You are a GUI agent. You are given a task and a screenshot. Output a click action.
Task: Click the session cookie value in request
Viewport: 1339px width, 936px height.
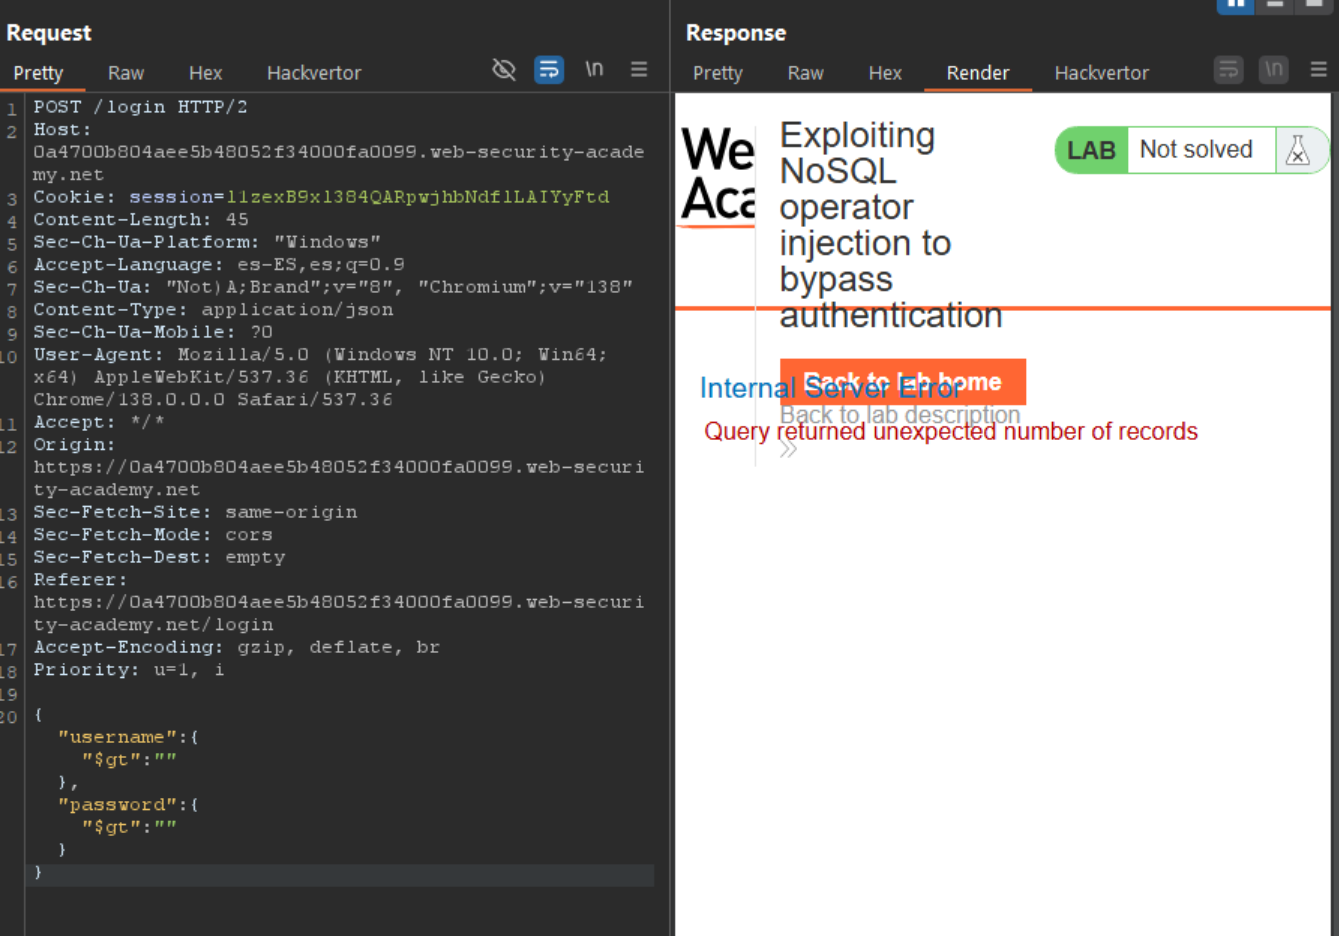pyautogui.click(x=418, y=197)
